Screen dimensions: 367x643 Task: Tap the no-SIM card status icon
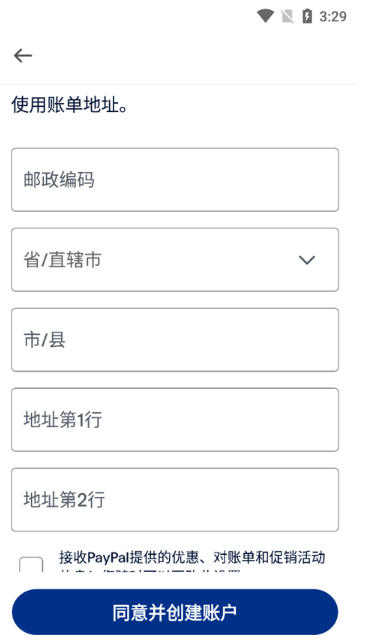(287, 16)
